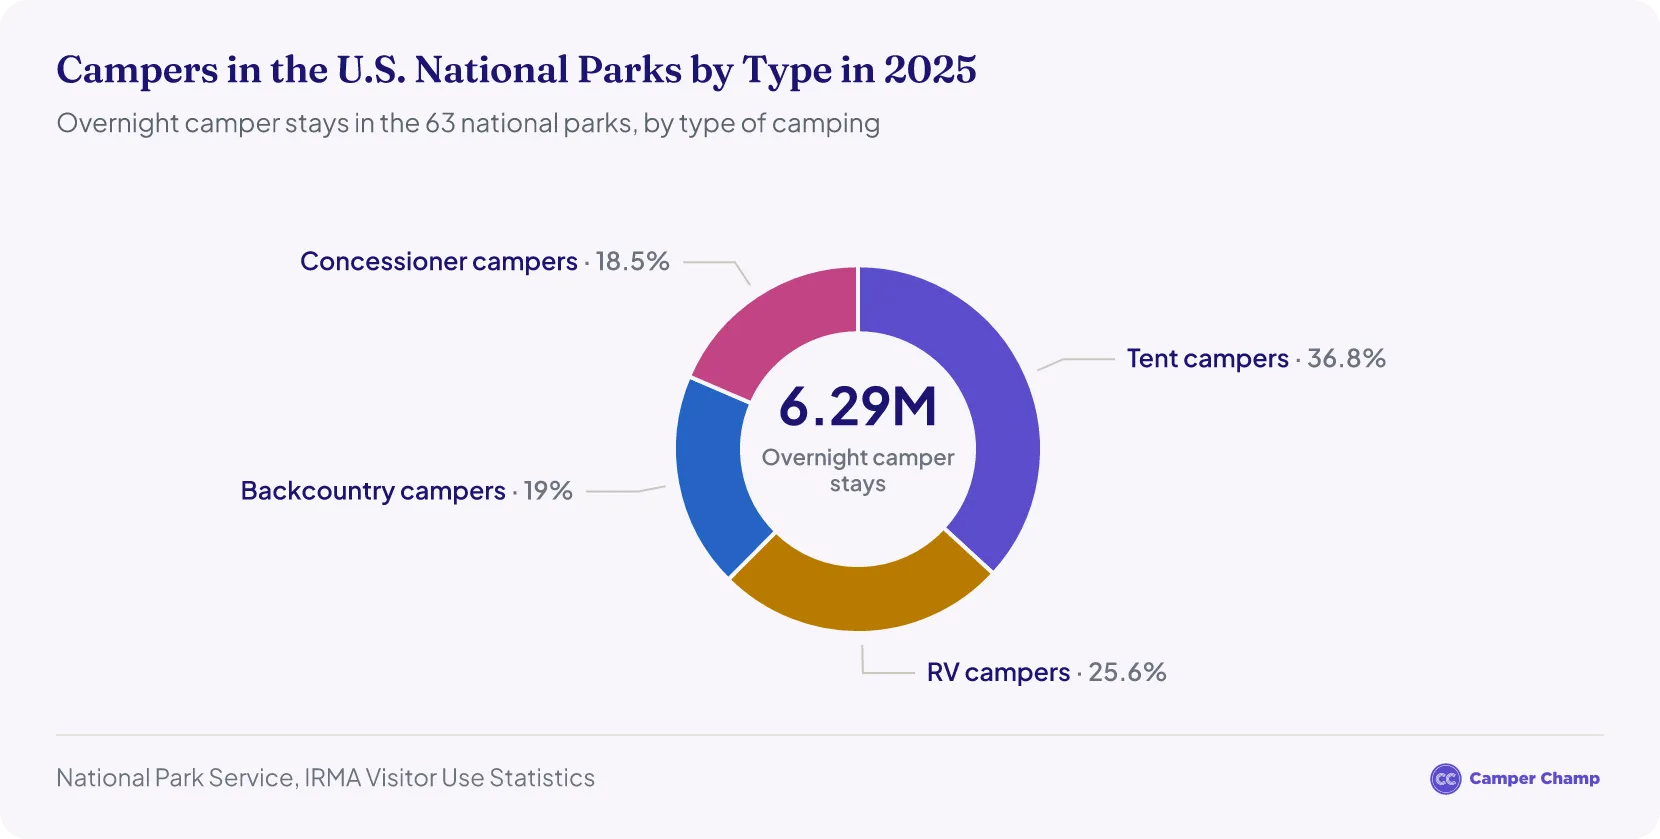Click the chart title about Campers in 2025
The width and height of the screenshot is (1660, 839).
(516, 70)
